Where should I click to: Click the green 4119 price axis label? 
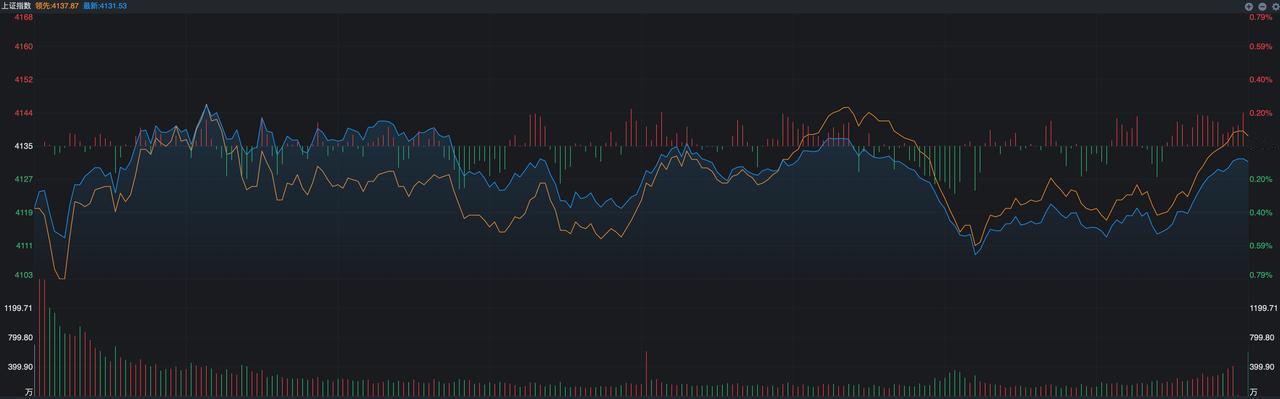pos(24,212)
